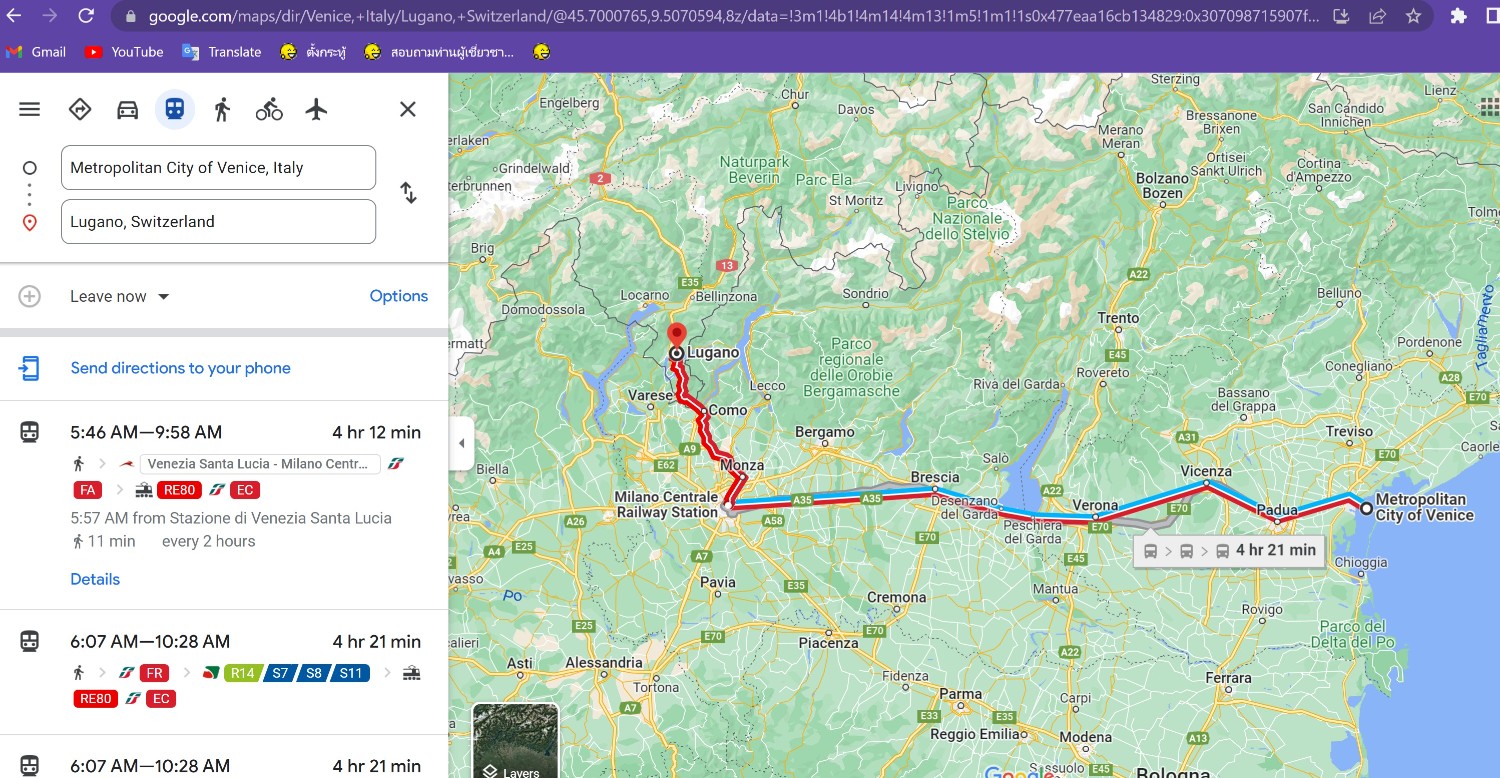Image resolution: width=1500 pixels, height=778 pixels.
Task: Click the 4 hr 21 min route tooltip on map
Action: point(1229,551)
